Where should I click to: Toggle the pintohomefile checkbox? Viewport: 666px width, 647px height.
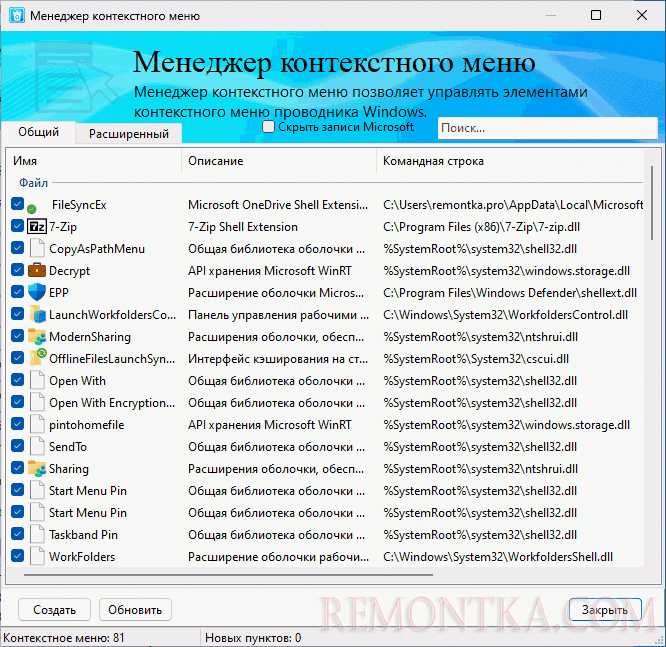tap(17, 424)
